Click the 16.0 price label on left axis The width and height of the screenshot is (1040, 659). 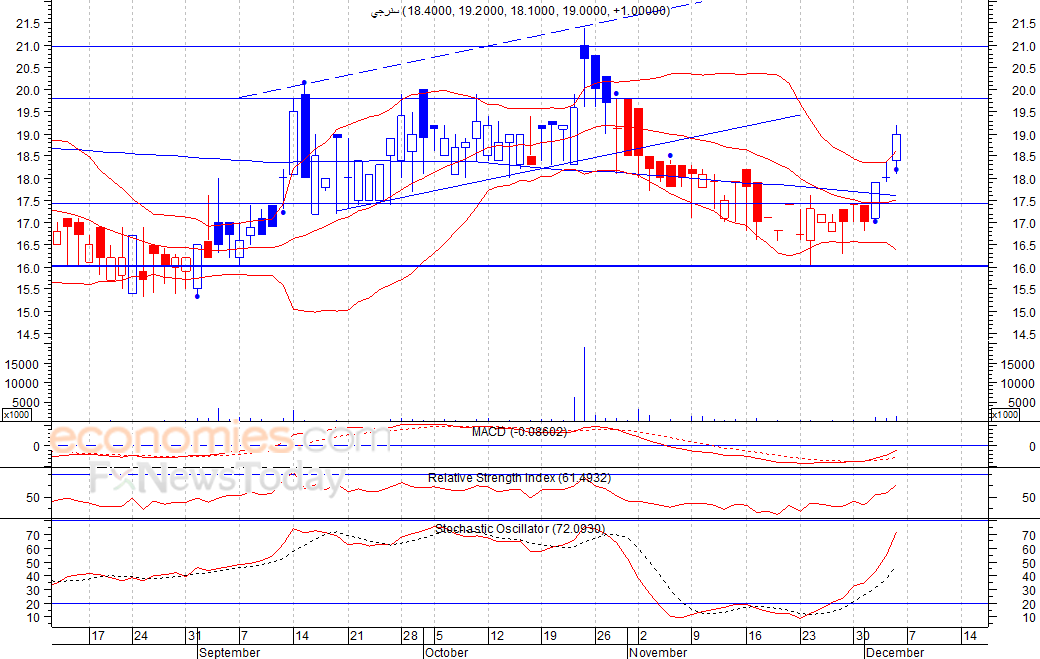point(27,268)
